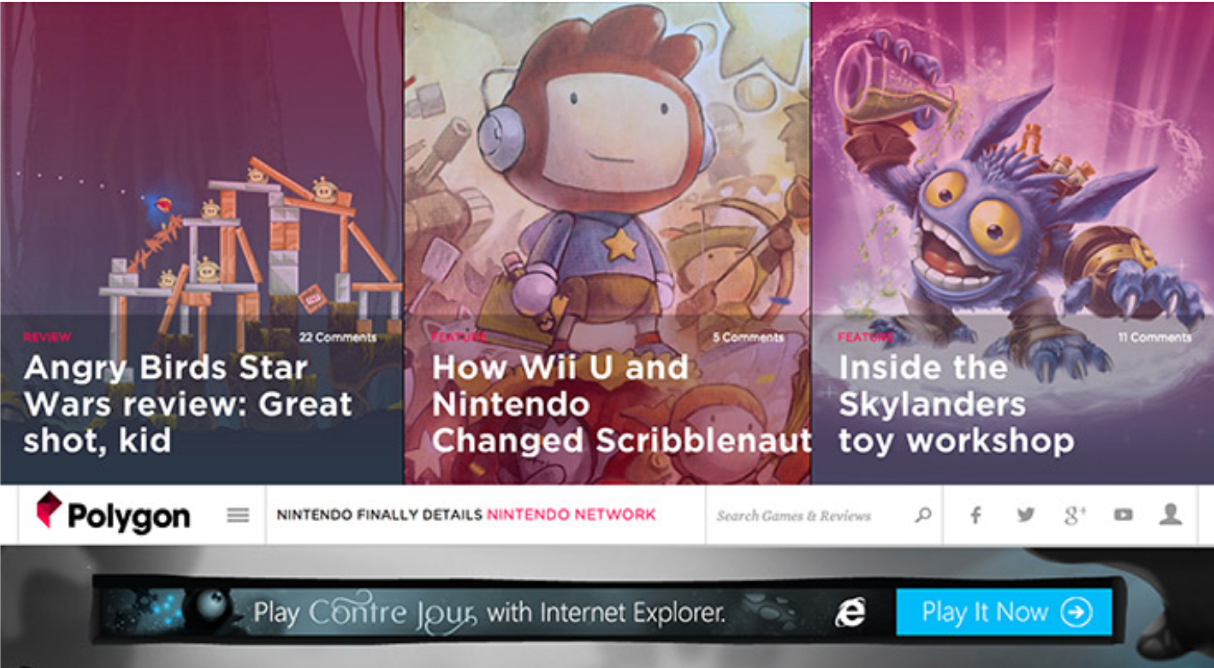Click the search magnifier icon
Image resolution: width=1214 pixels, height=668 pixels.
923,515
